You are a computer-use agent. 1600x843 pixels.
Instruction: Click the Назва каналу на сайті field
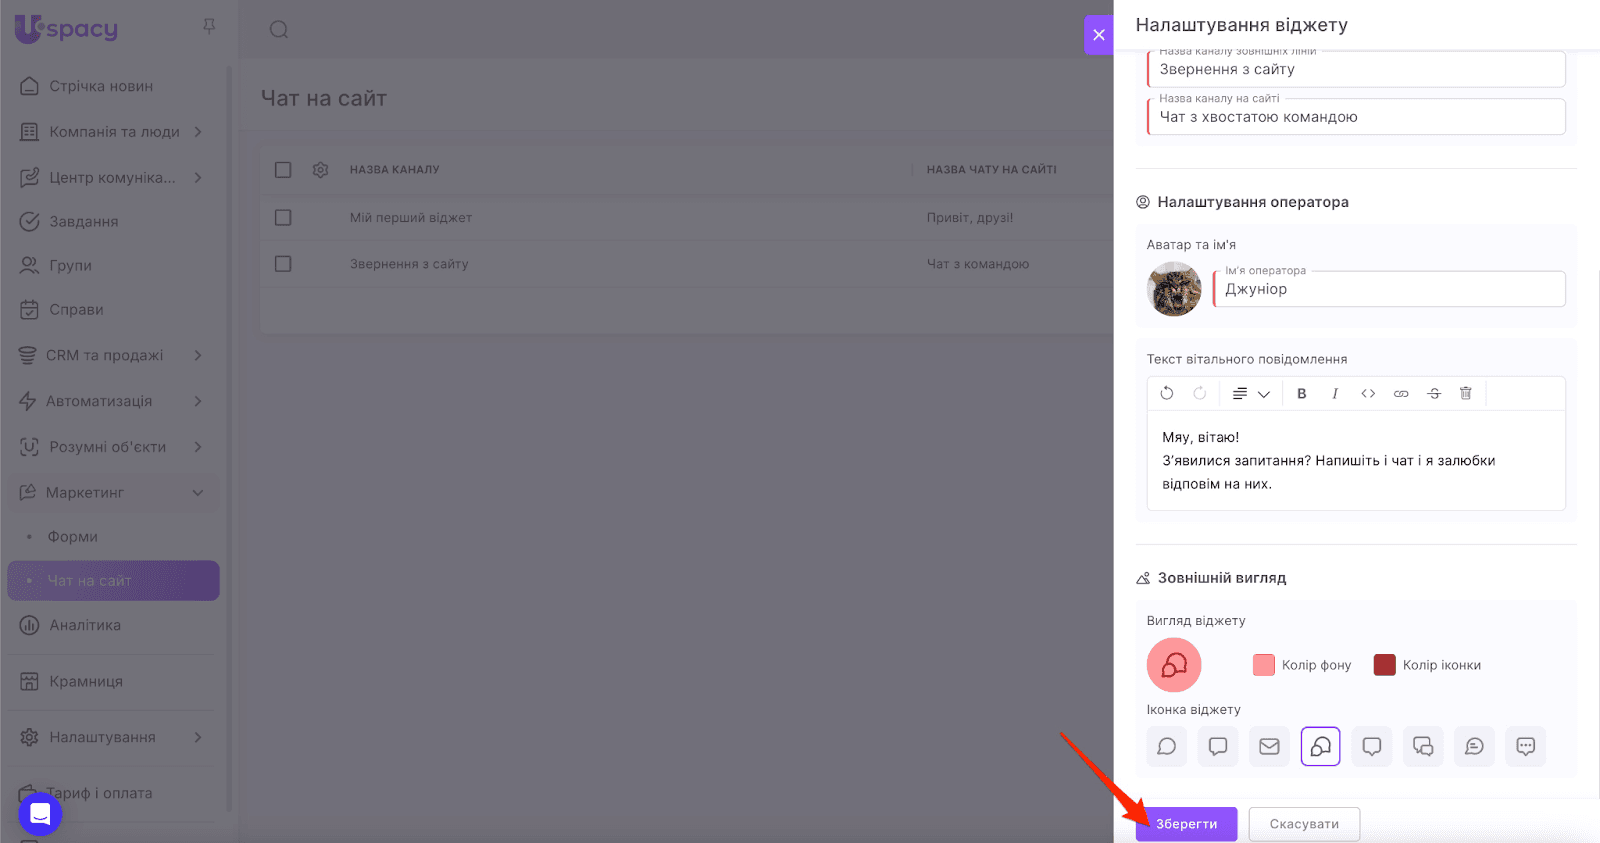pyautogui.click(x=1356, y=117)
